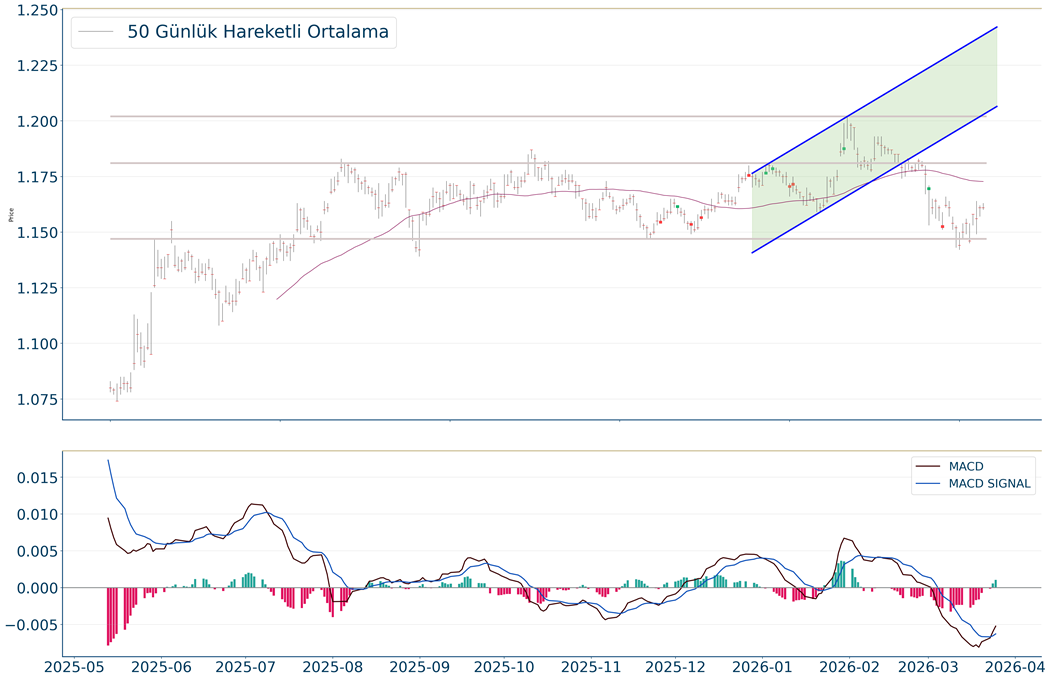Click the 2026-04 date label on x-axis
This screenshot has width=1050, height=679.
coord(1010,665)
